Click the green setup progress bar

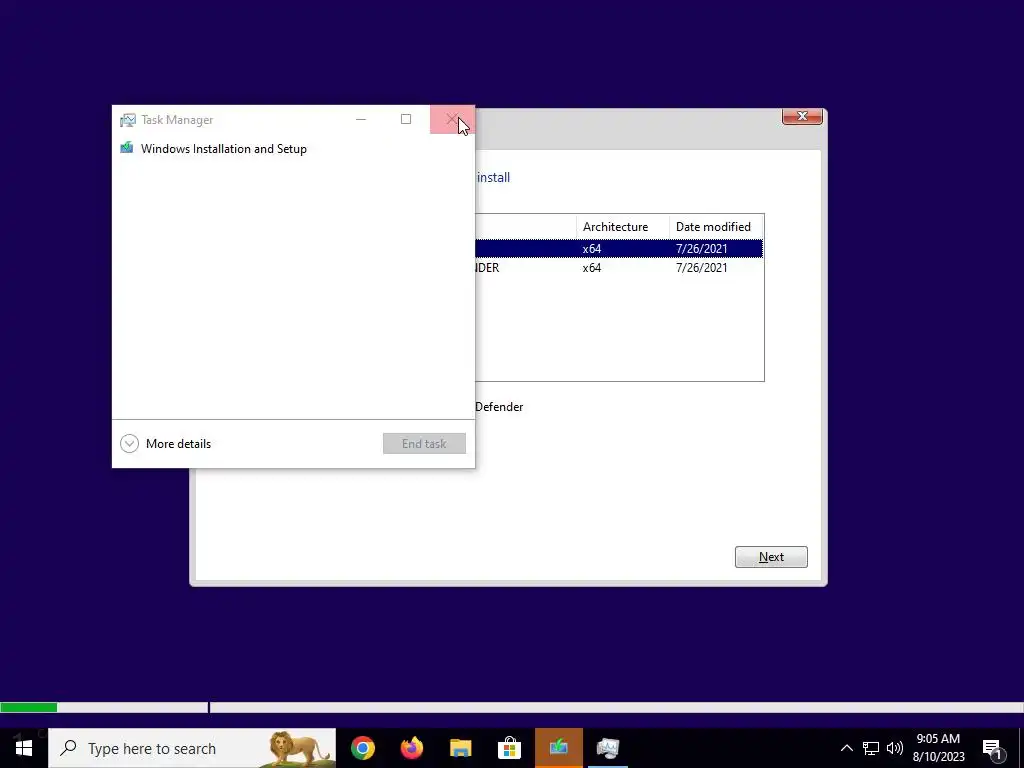[29, 707]
